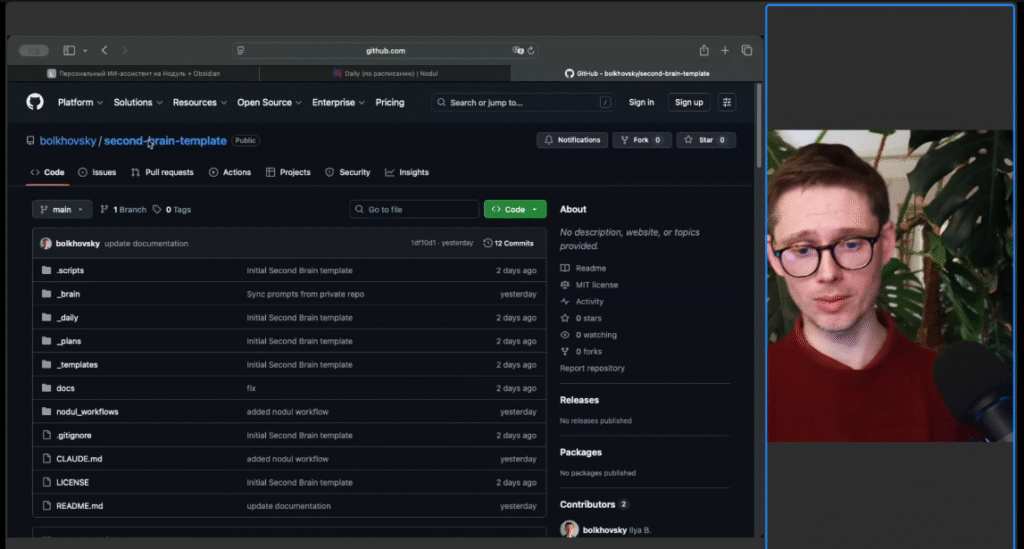The image size is (1024, 549).
Task: Open bolkhovsky owner profile link
Action: pos(68,140)
